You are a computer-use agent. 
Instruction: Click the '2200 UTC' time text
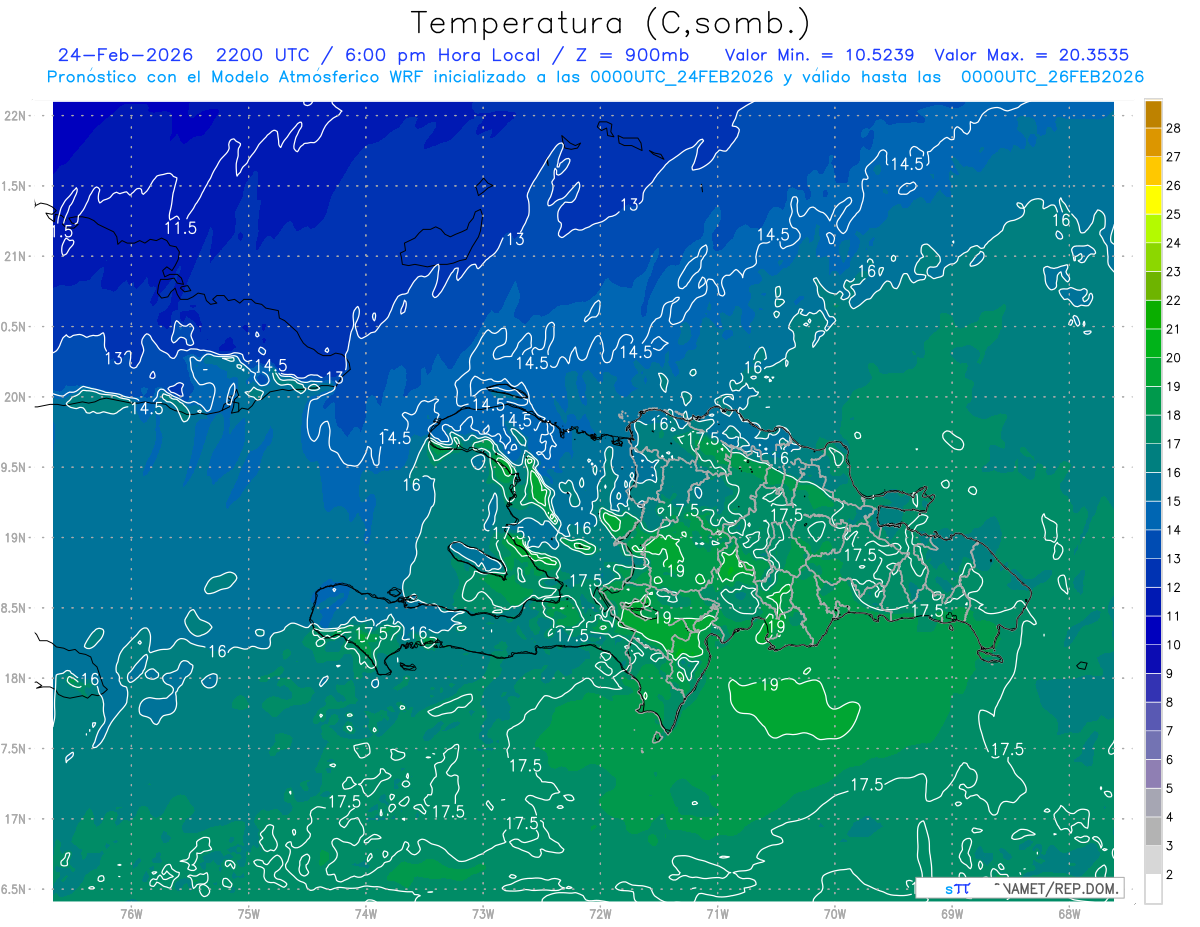pyautogui.click(x=264, y=55)
